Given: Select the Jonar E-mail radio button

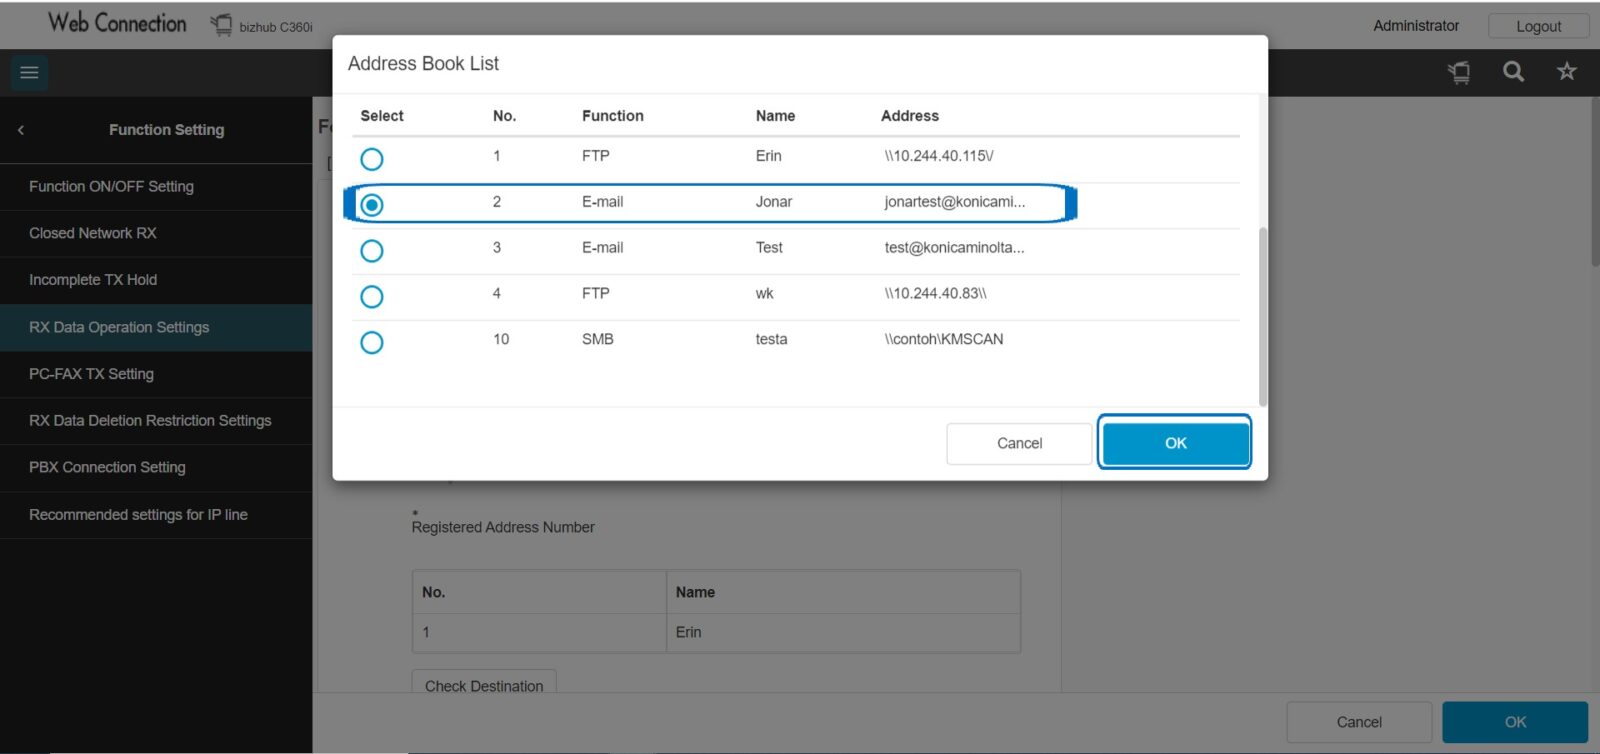Looking at the screenshot, I should [372, 205].
